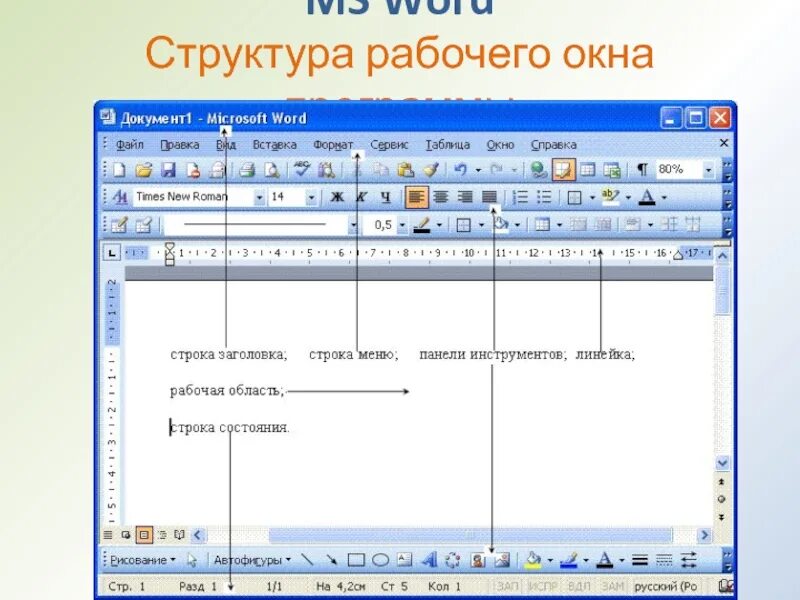Click the New Document icon

click(x=119, y=170)
